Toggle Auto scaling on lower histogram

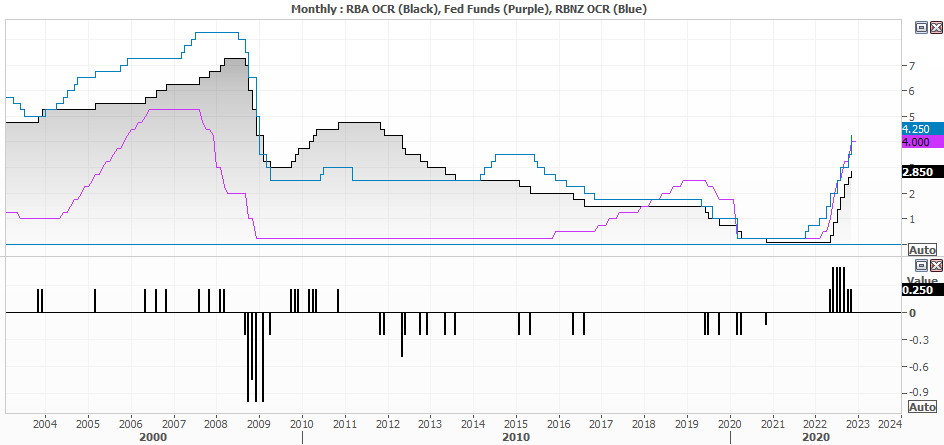(922, 407)
